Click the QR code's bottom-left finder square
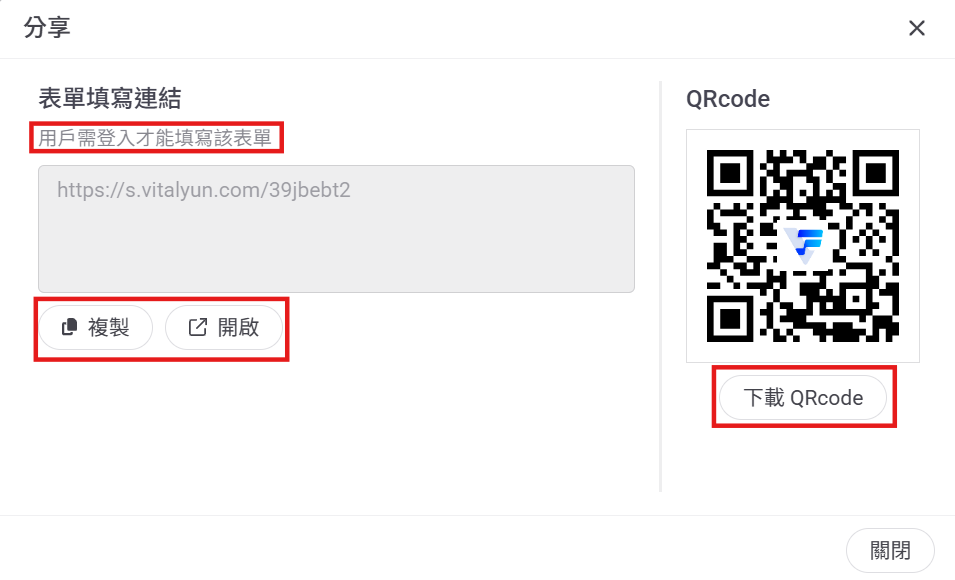The width and height of the screenshot is (955, 580). 730,319
